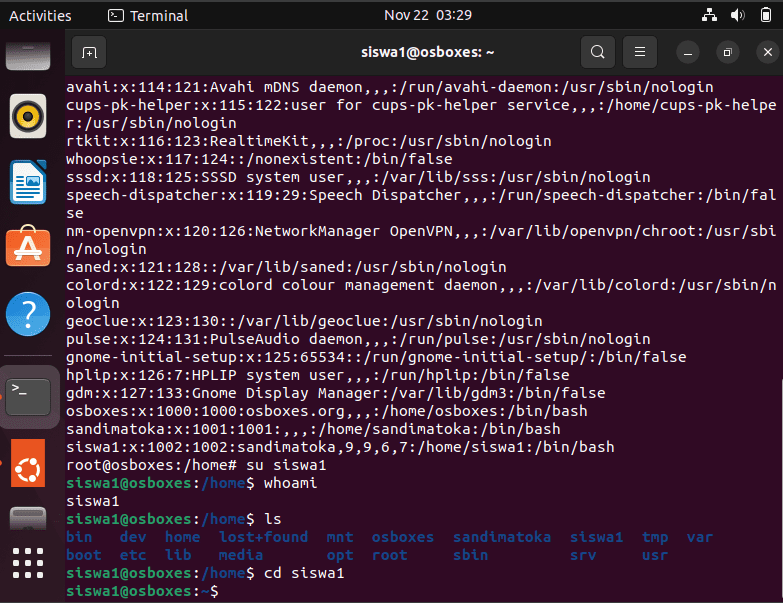Click the battery indicator in the top bar

[x=766, y=15]
